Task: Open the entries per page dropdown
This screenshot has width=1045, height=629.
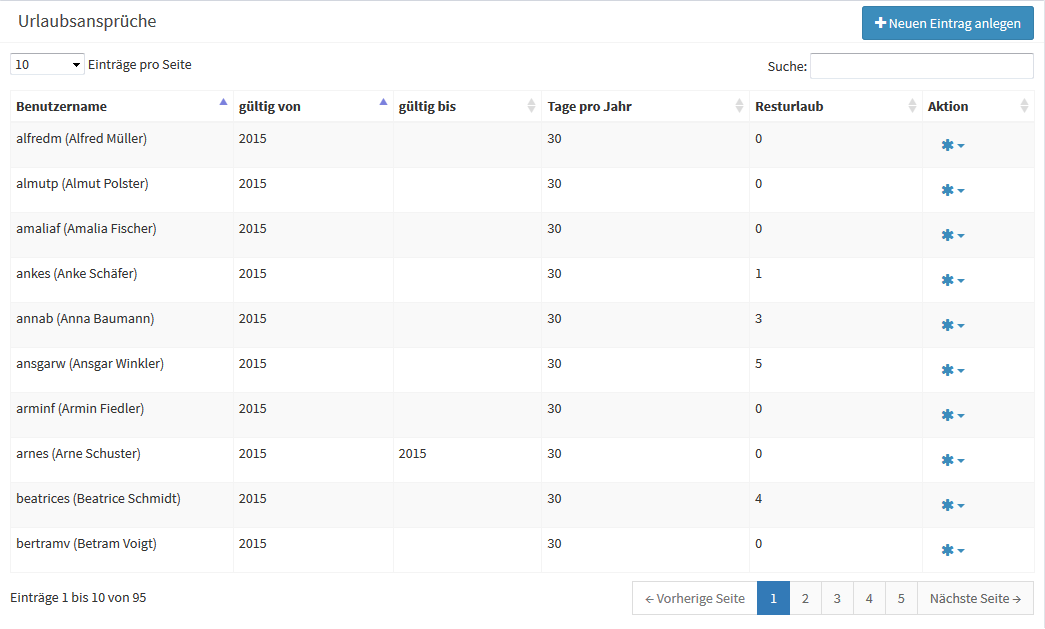Action: pos(47,65)
